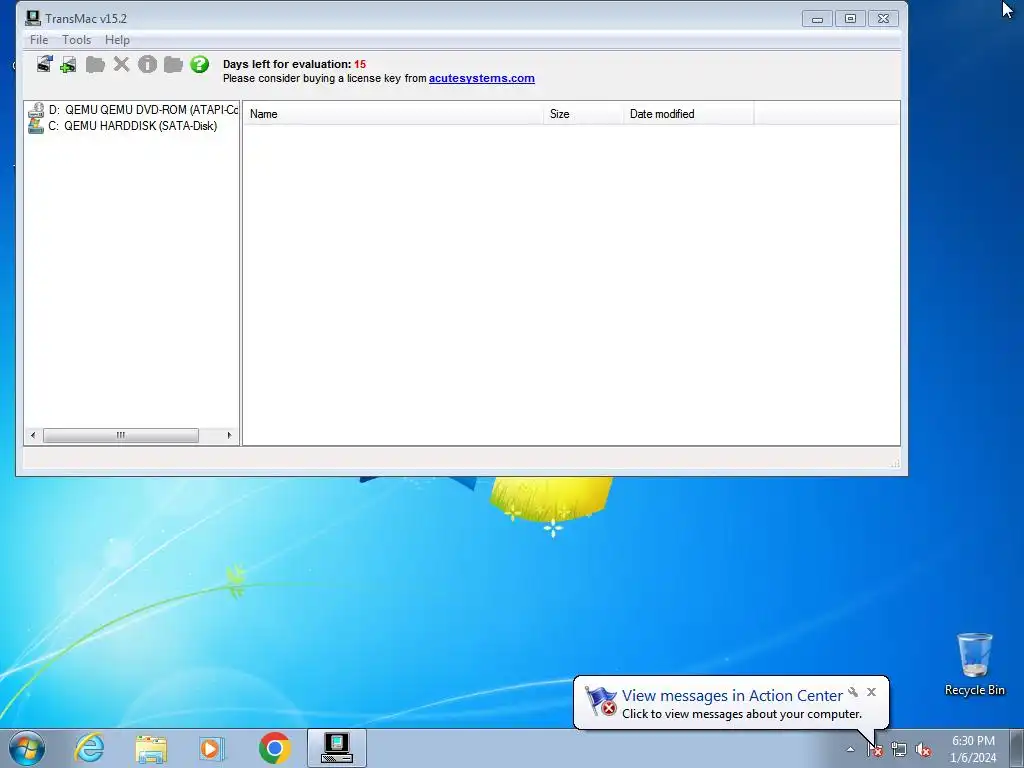This screenshot has width=1024, height=768.
Task: Close the Action Center notification balloon
Action: point(871,692)
